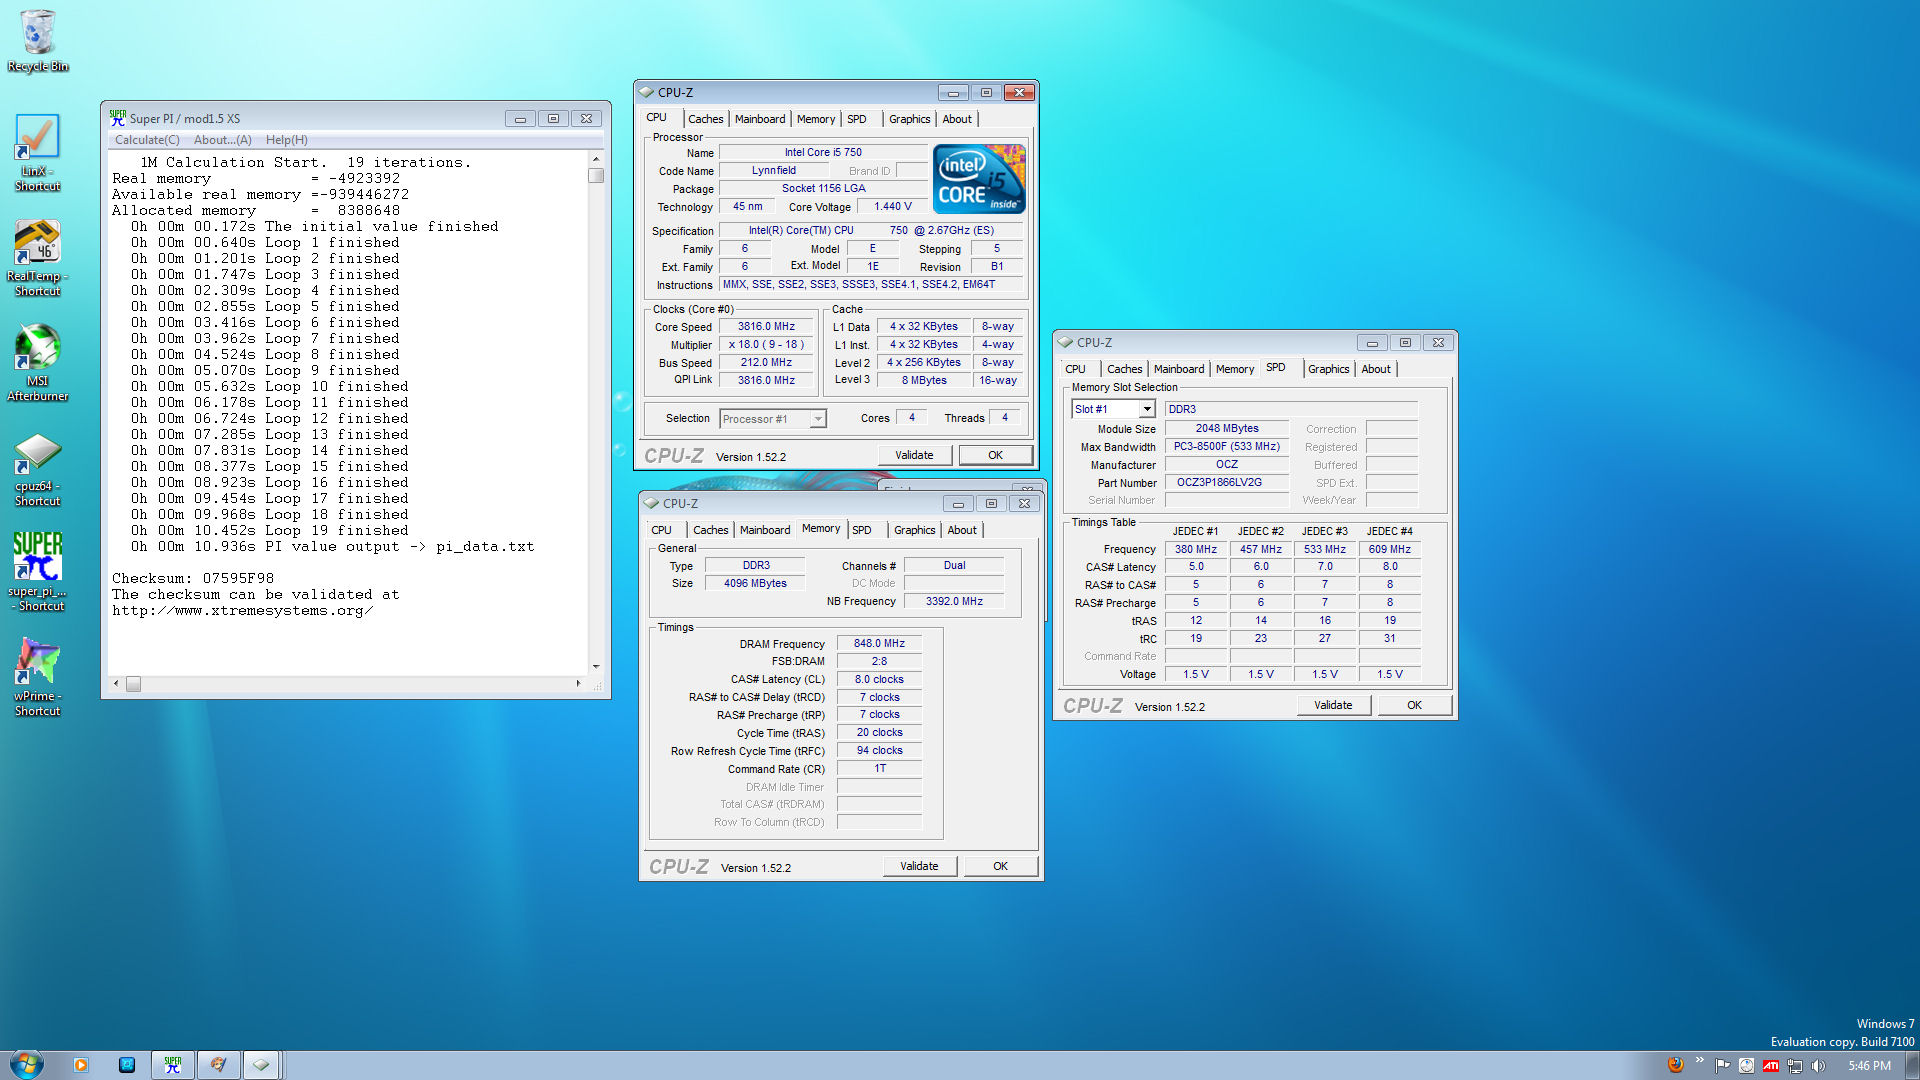Select Graphics tab in Memory CPU-Z window
Viewport: 1920px width, 1080px height.
(x=915, y=530)
